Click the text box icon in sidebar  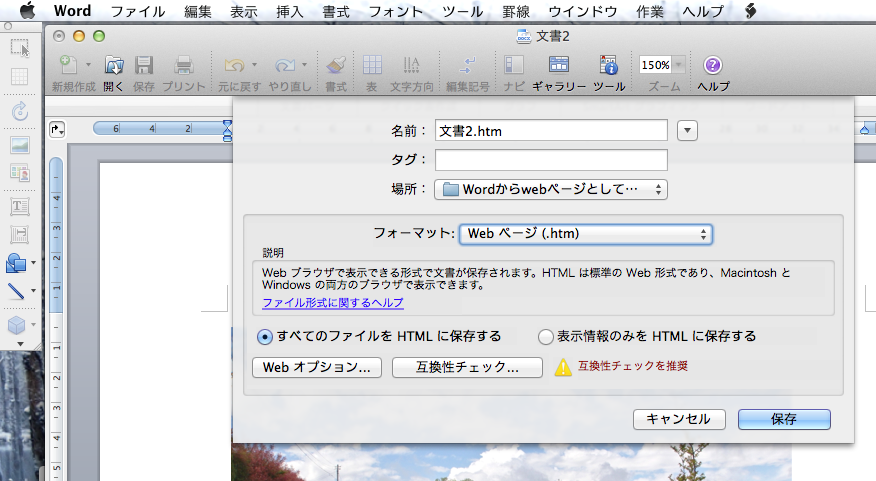[x=20, y=207]
